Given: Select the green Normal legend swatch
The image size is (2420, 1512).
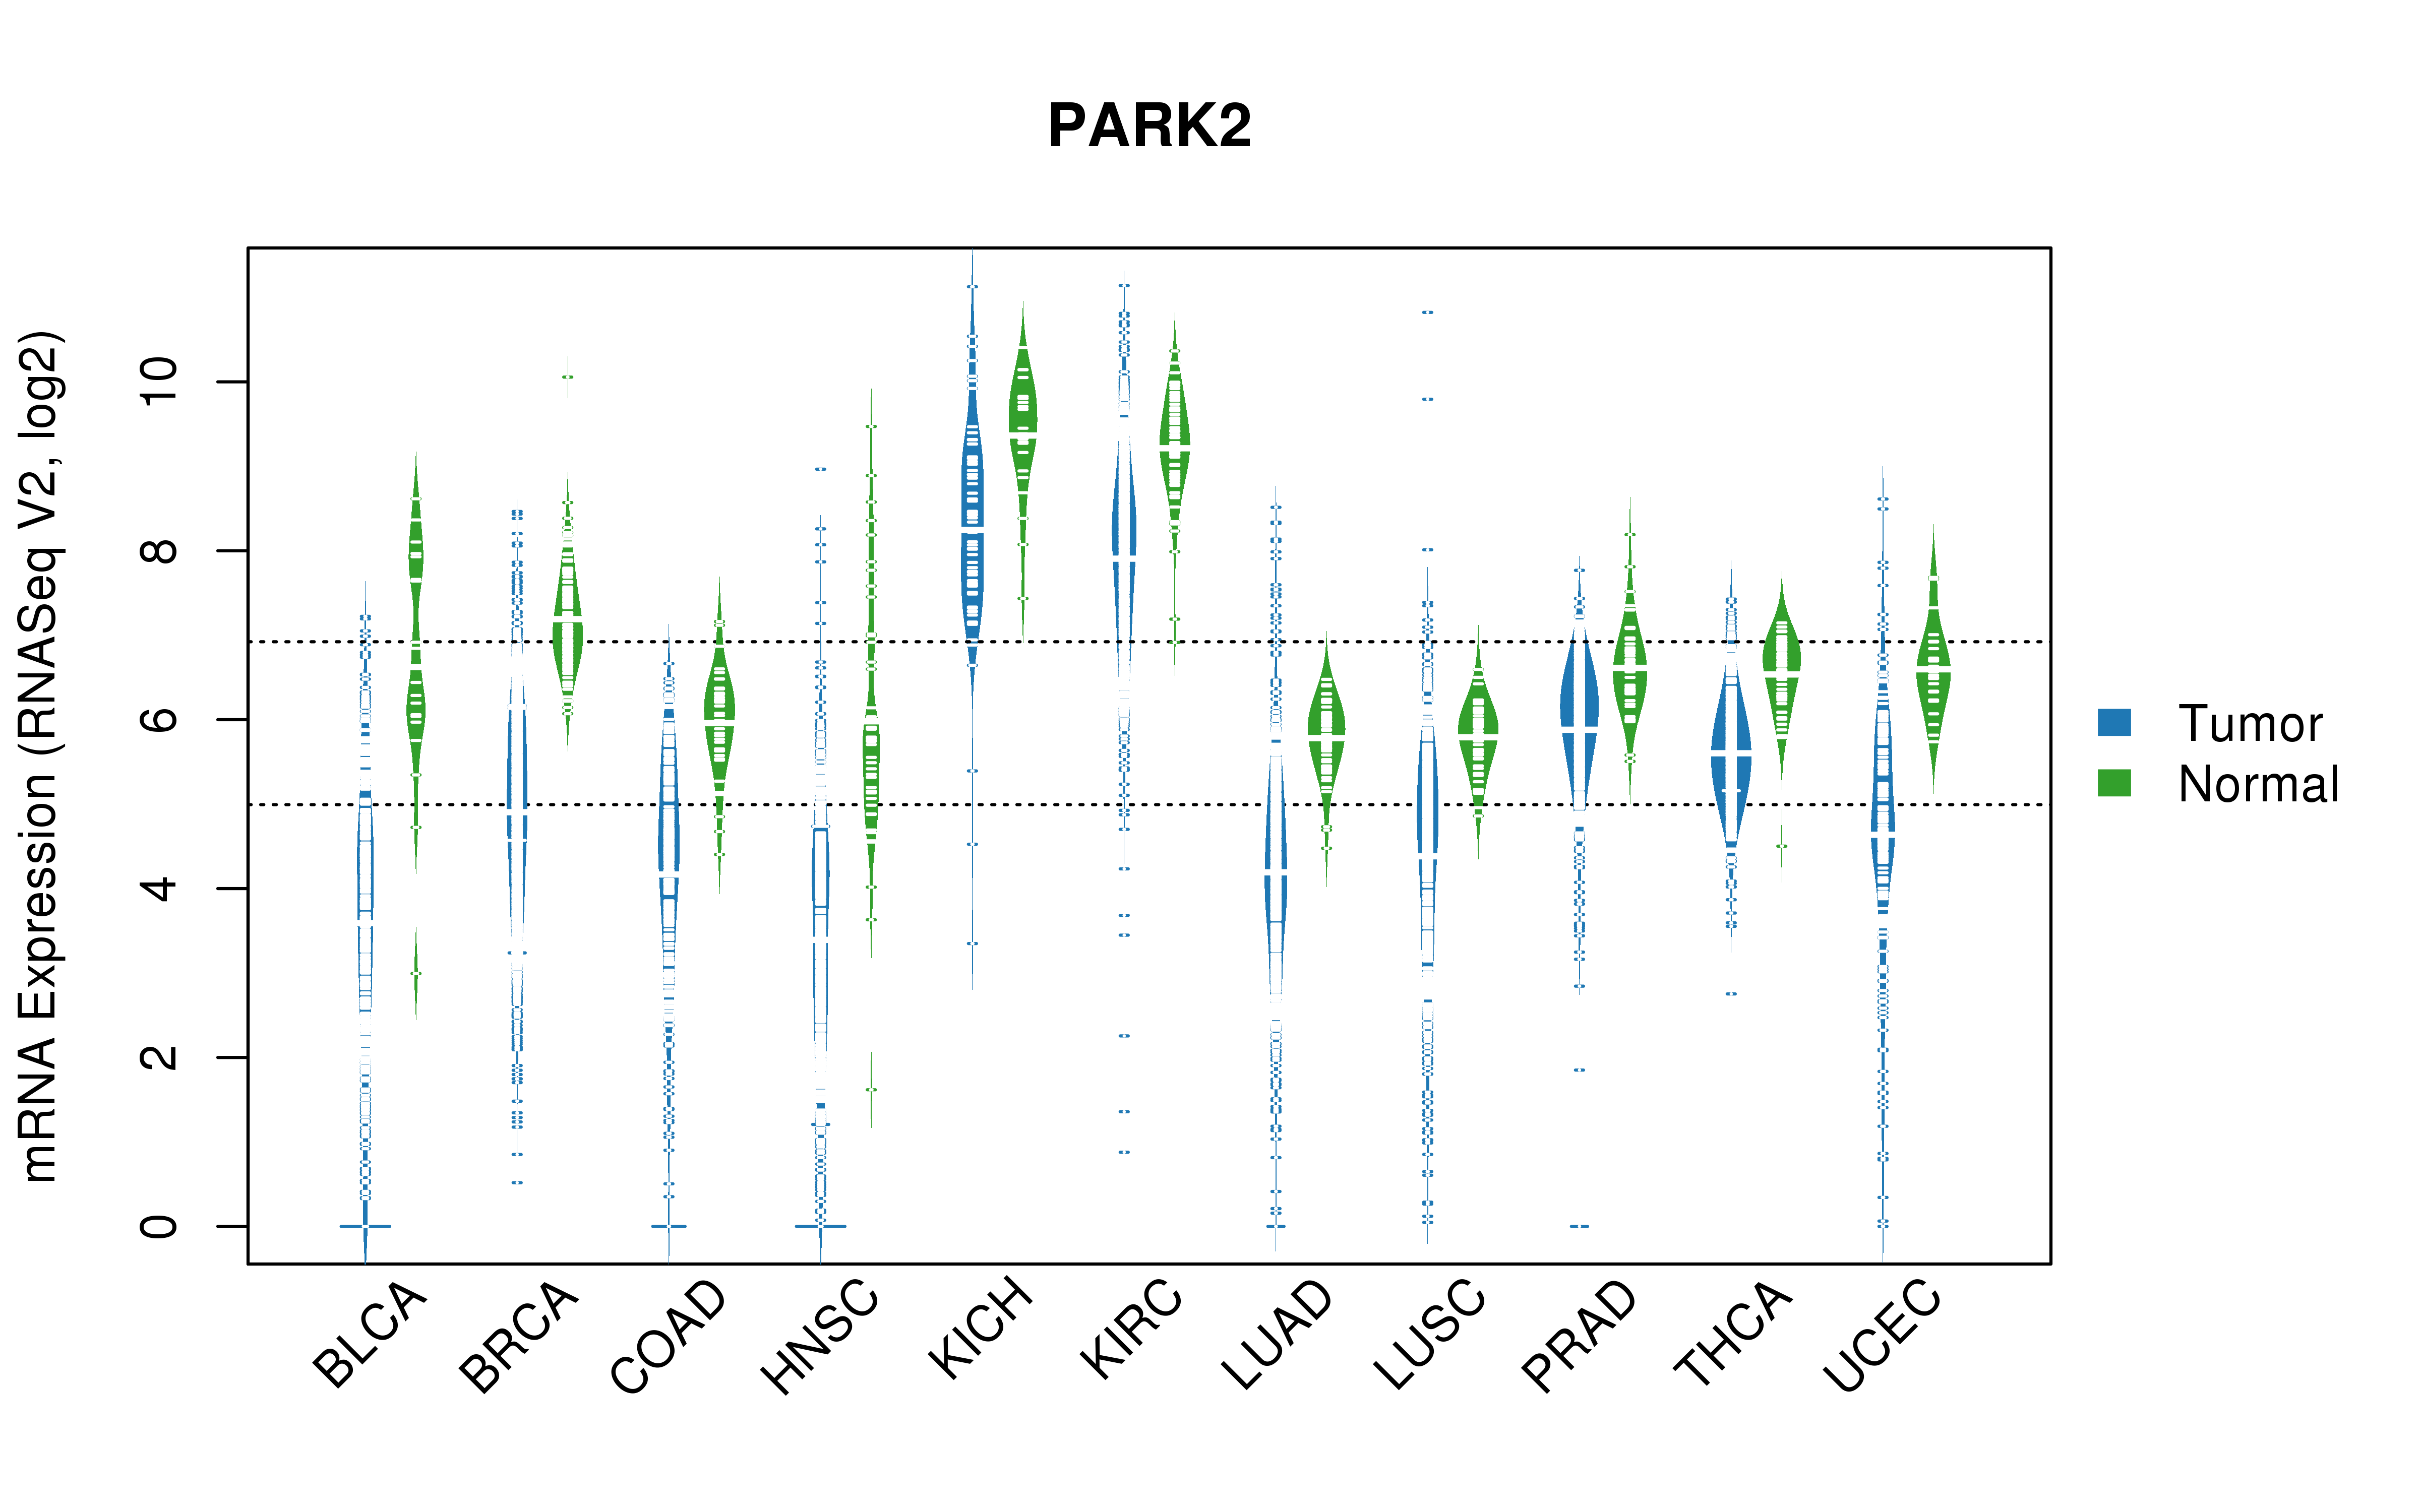Looking at the screenshot, I should tap(2114, 783).
